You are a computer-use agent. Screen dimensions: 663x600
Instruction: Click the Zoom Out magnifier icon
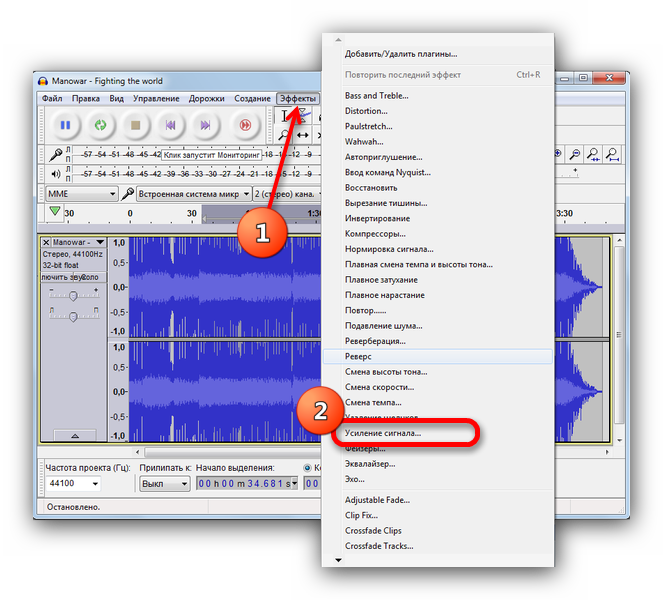coord(574,154)
